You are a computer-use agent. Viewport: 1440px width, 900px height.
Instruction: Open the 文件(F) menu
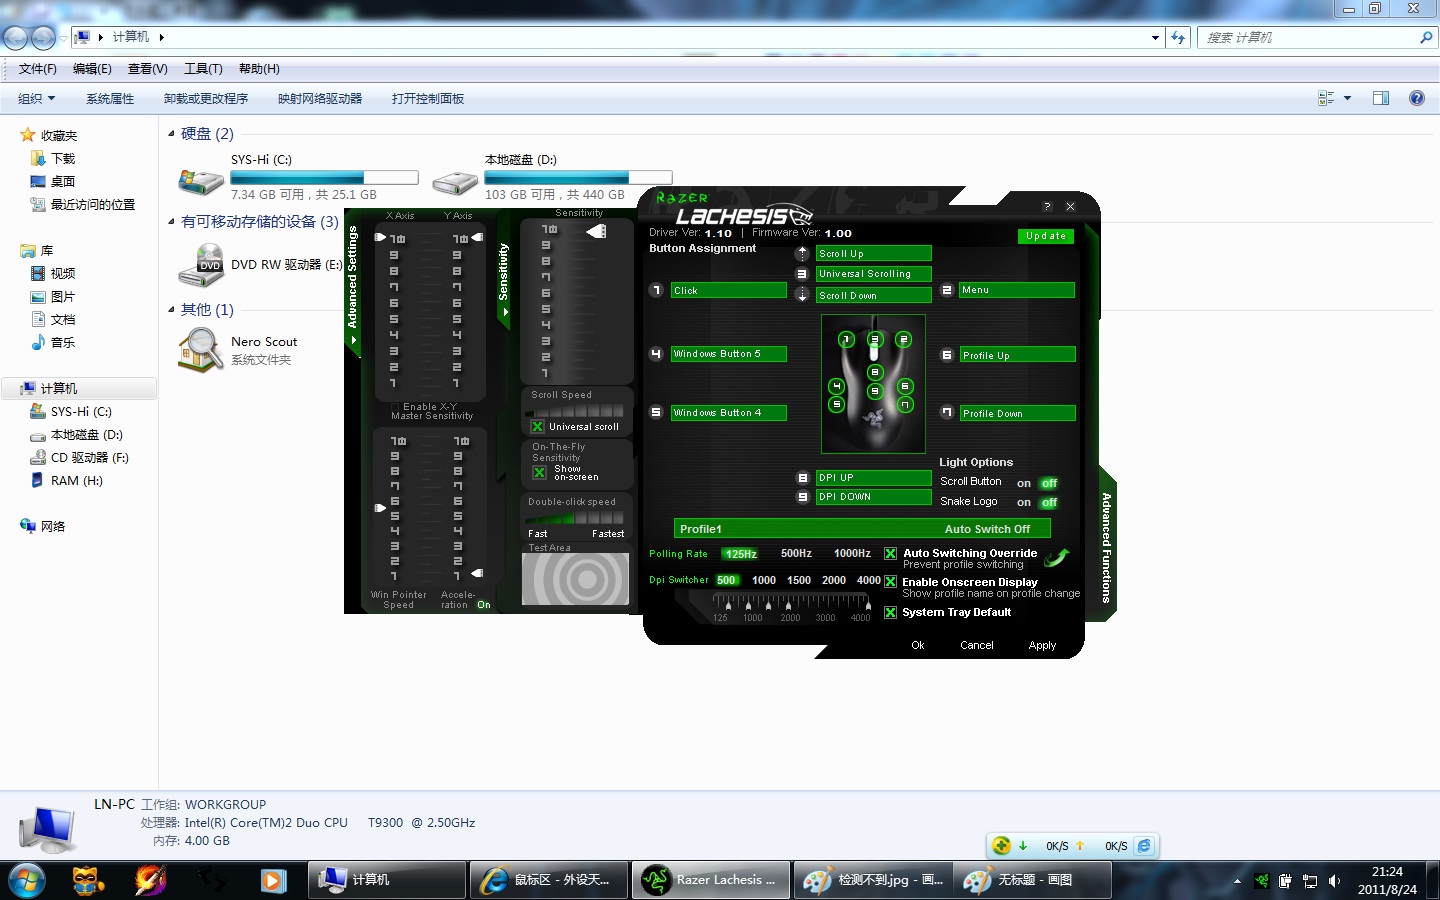pyautogui.click(x=37, y=69)
